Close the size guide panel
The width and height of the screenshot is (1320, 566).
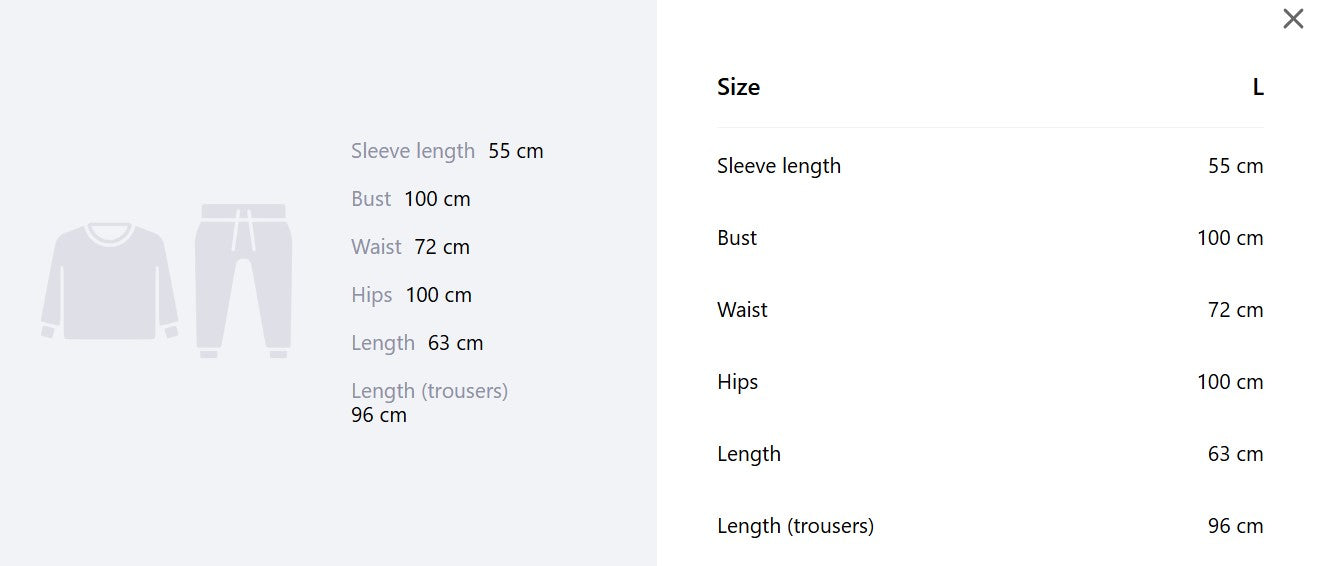point(1293,19)
